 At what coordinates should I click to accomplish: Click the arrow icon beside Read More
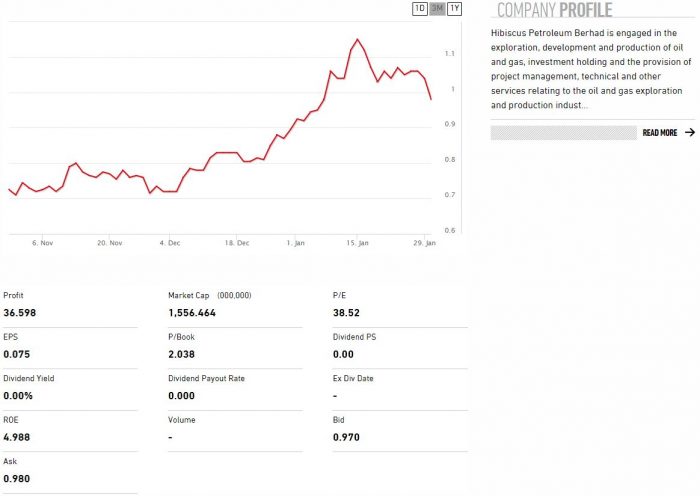689,132
